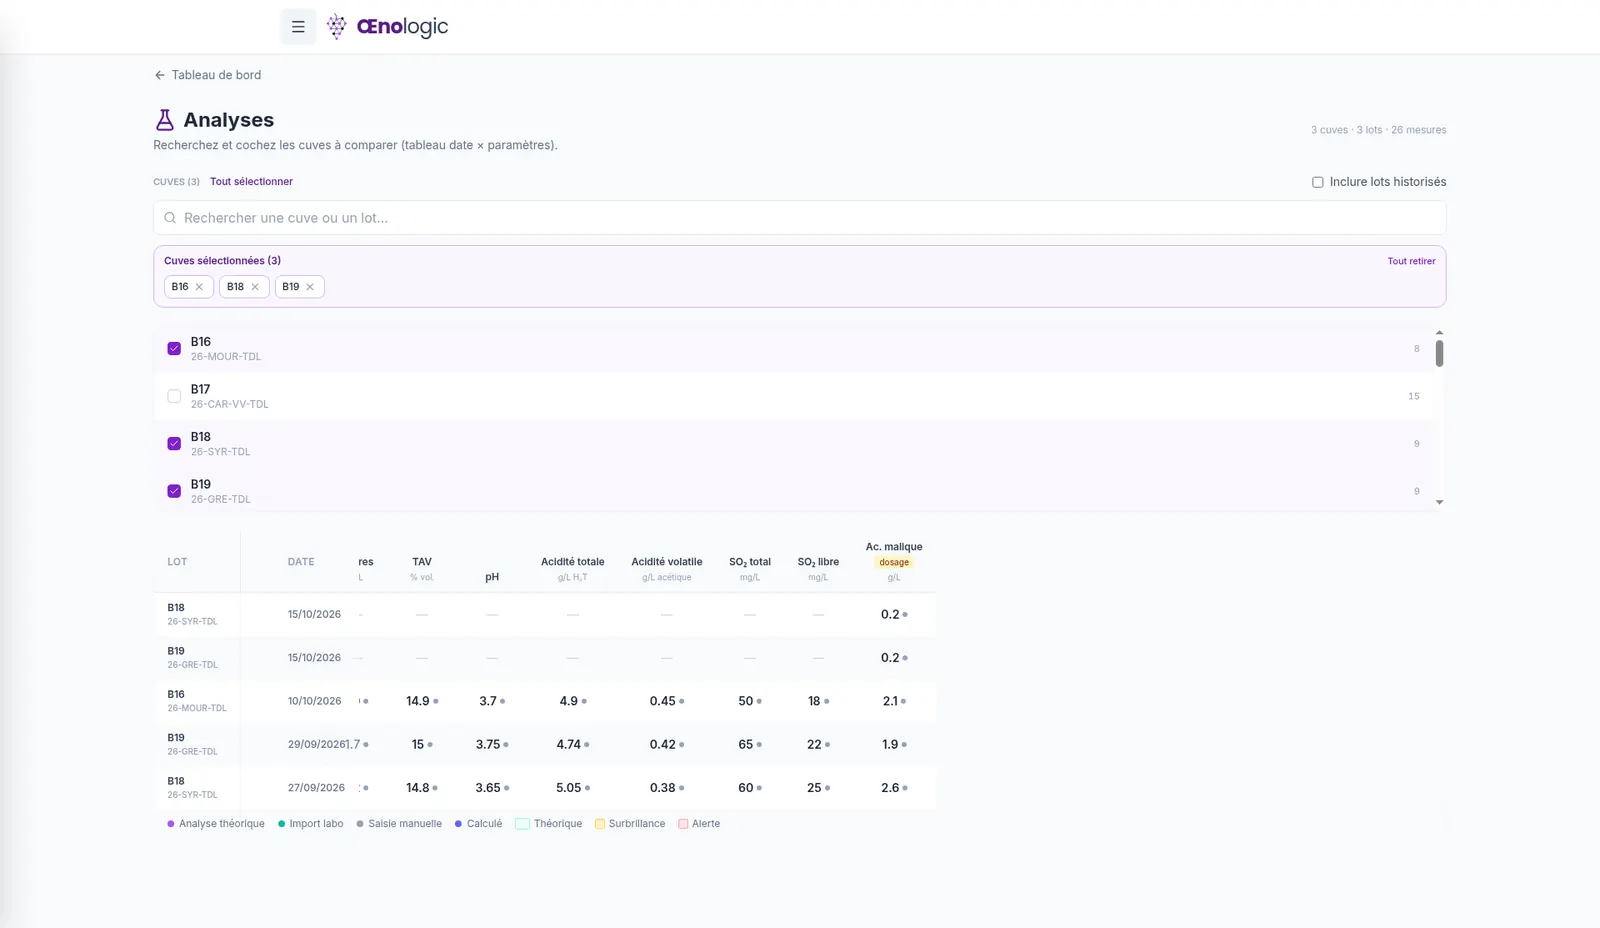Check the B17 cuve checkbox
This screenshot has width=1600, height=928.
(x=174, y=396)
